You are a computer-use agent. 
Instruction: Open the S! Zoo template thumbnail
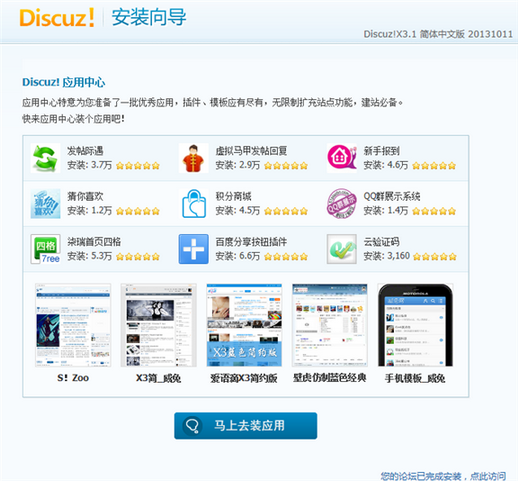pyautogui.click(x=73, y=325)
